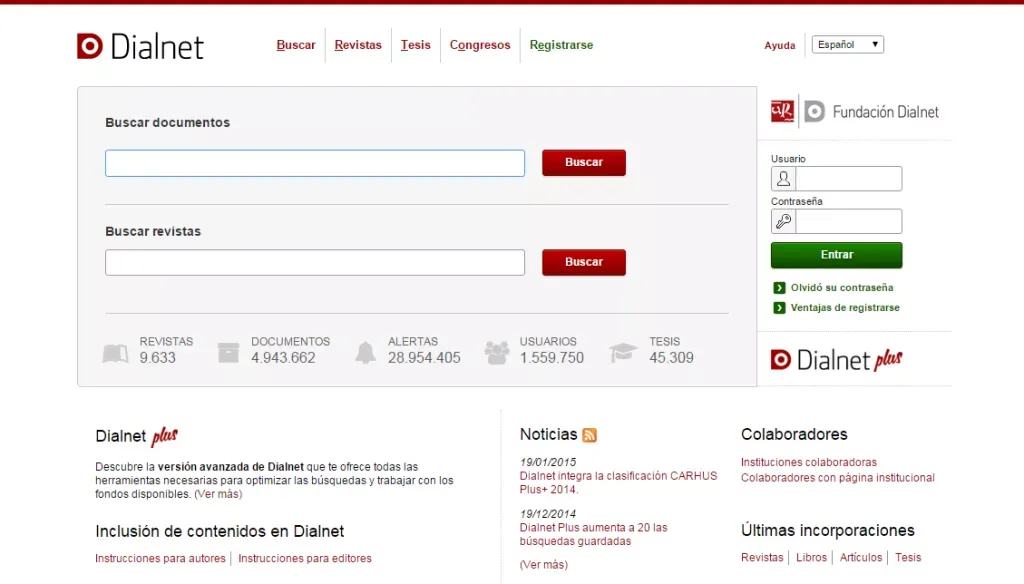Focus the Buscar documentos search field
1024x584 pixels.
315,163
